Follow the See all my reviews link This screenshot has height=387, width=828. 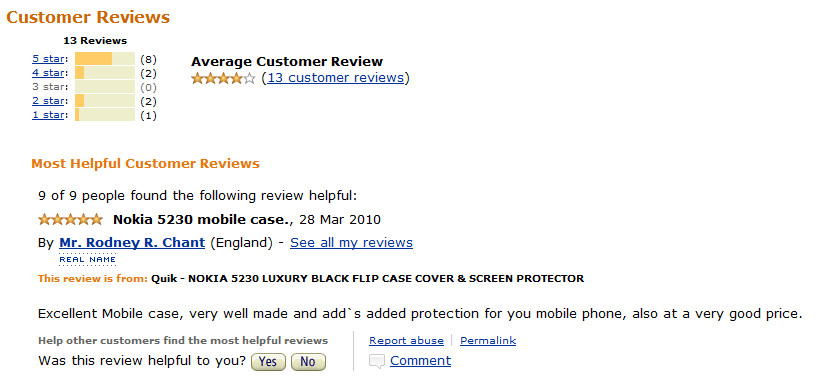[x=352, y=243]
